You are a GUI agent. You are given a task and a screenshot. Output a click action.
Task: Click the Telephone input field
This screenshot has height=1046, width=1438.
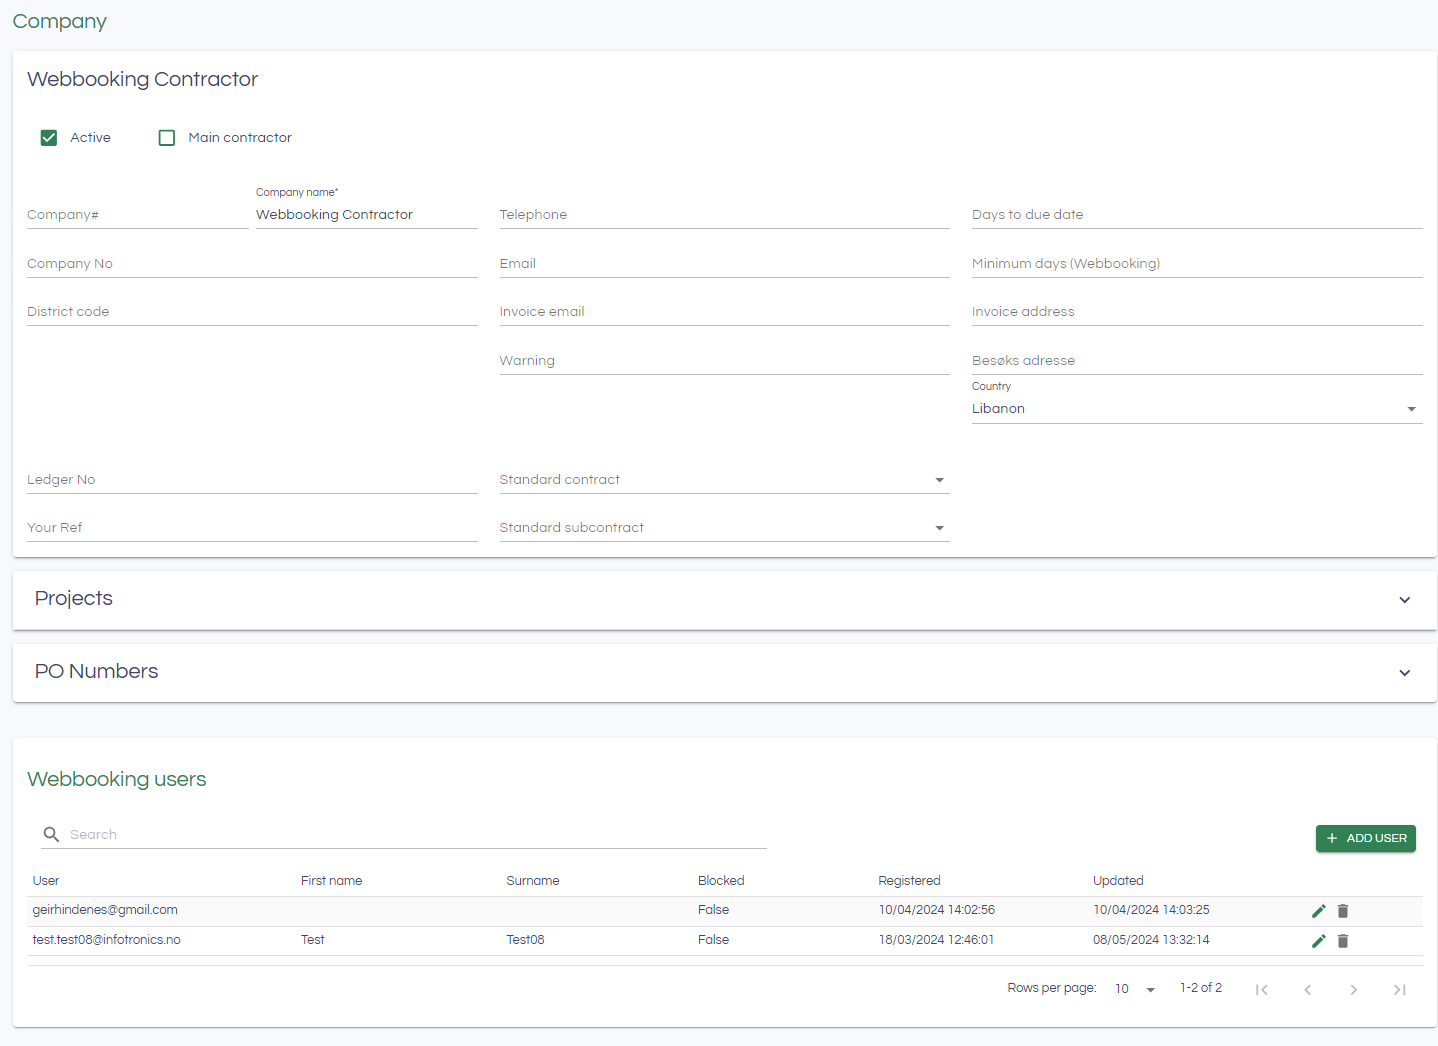pos(723,215)
